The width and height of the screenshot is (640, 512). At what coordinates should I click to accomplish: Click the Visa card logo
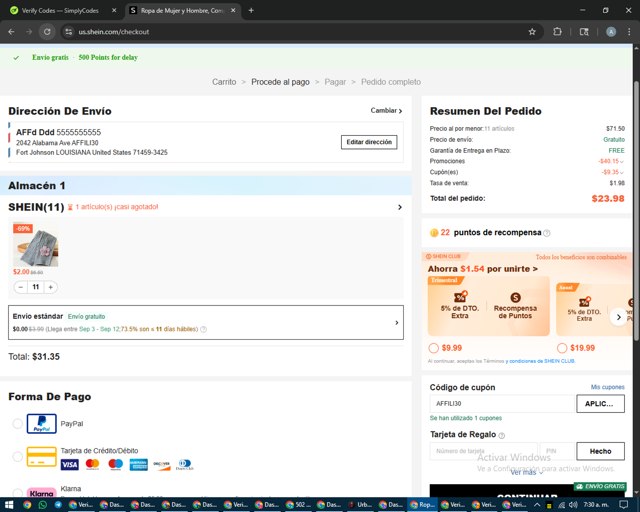[69, 465]
